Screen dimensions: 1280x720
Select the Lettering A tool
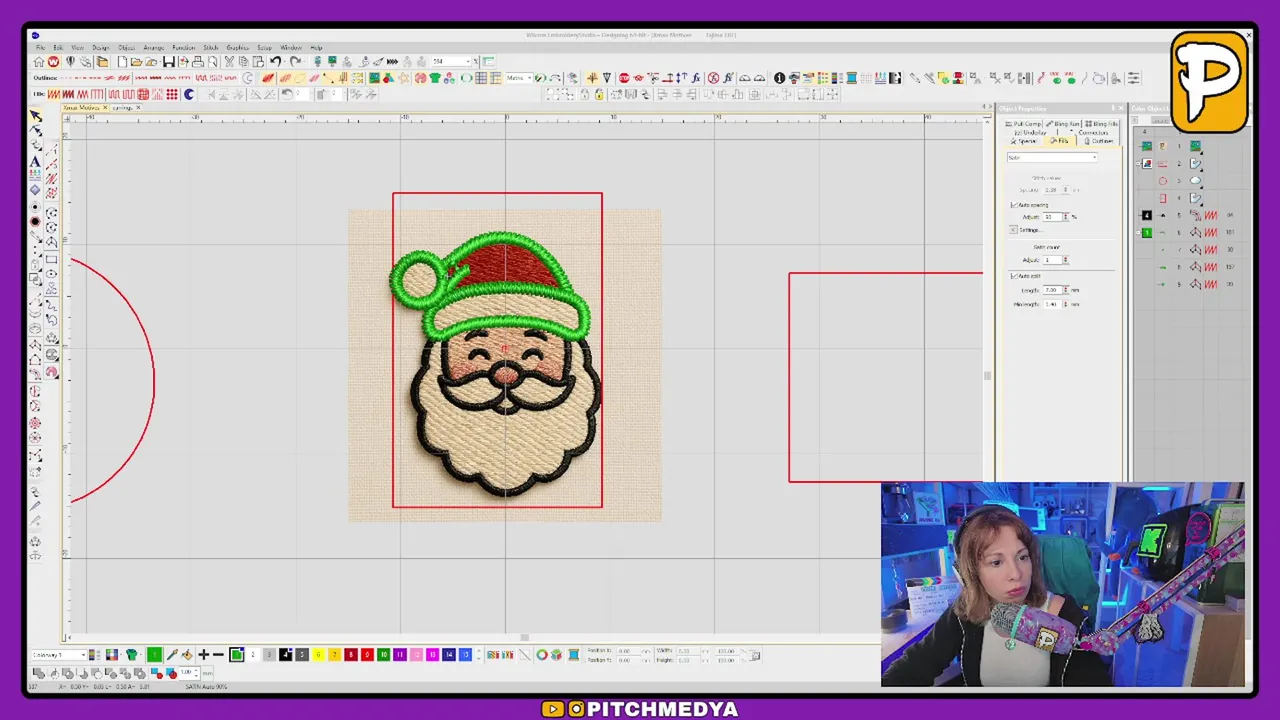coord(36,161)
